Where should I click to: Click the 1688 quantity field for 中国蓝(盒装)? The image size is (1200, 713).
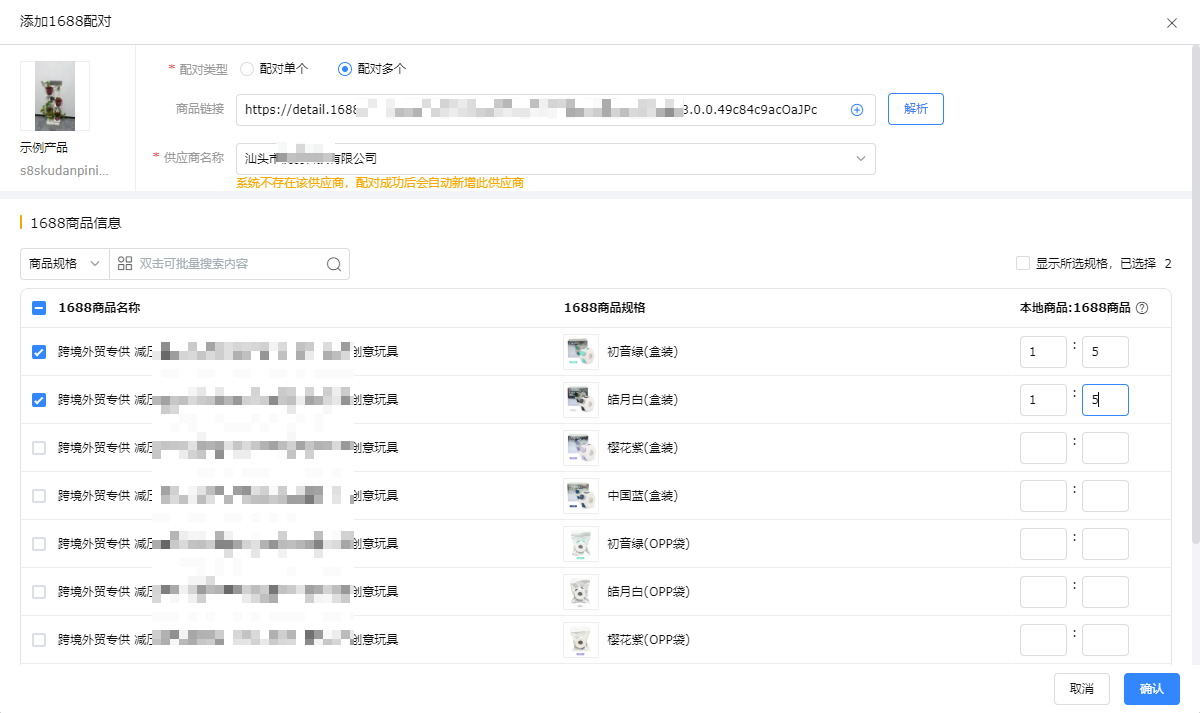point(1105,496)
